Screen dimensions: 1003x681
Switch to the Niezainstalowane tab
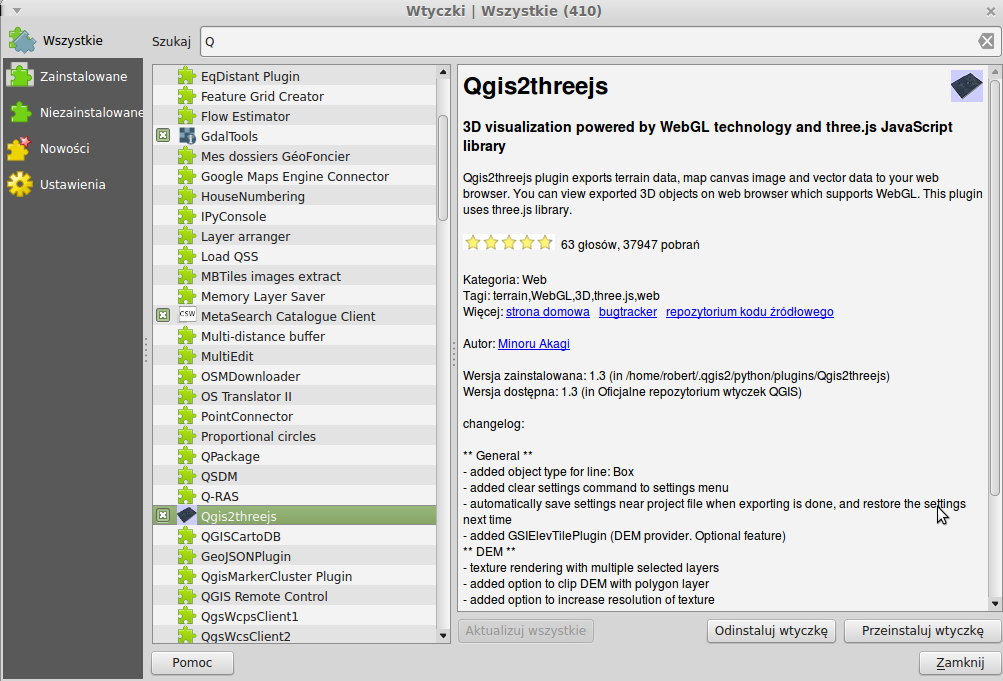72,113
